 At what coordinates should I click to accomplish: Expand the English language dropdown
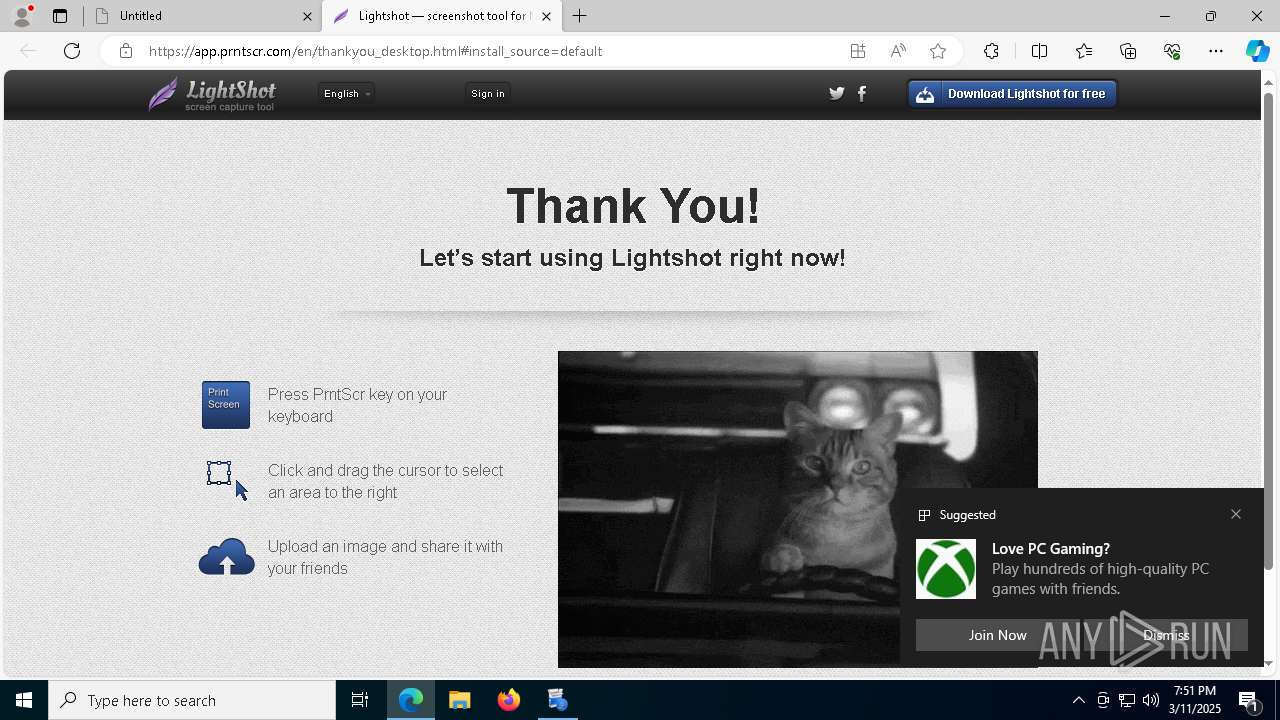point(346,93)
